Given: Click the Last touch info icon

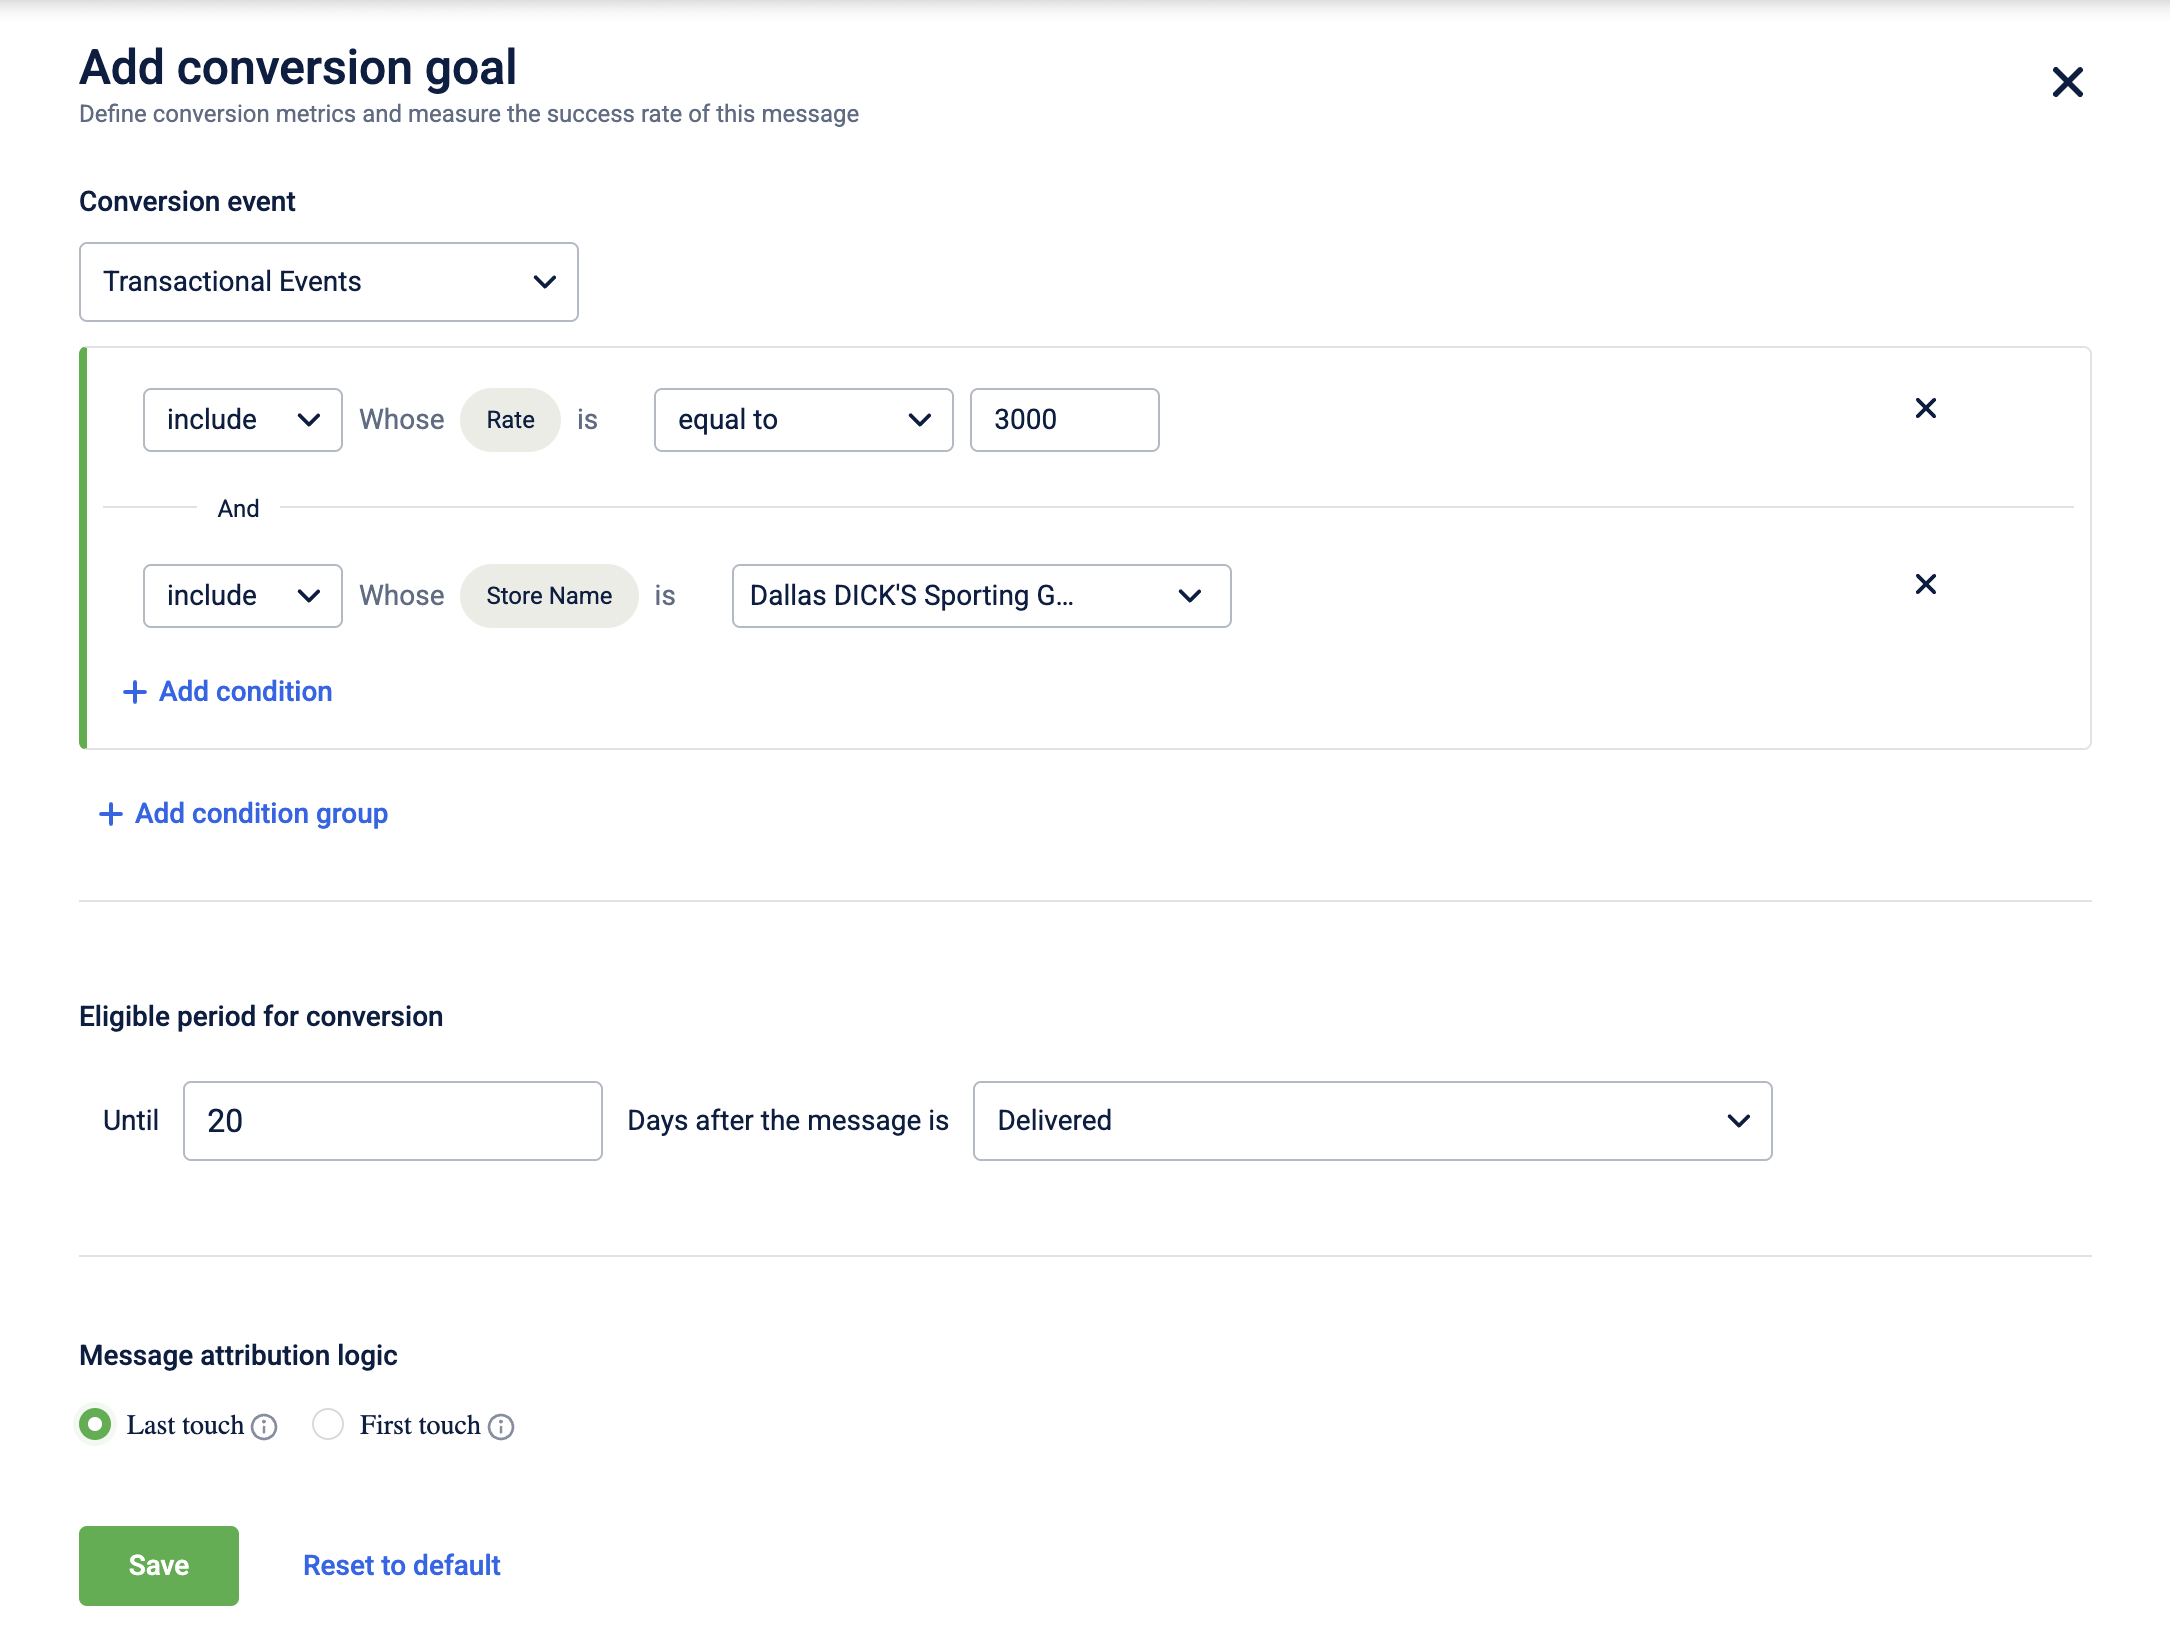Looking at the screenshot, I should (x=264, y=1427).
